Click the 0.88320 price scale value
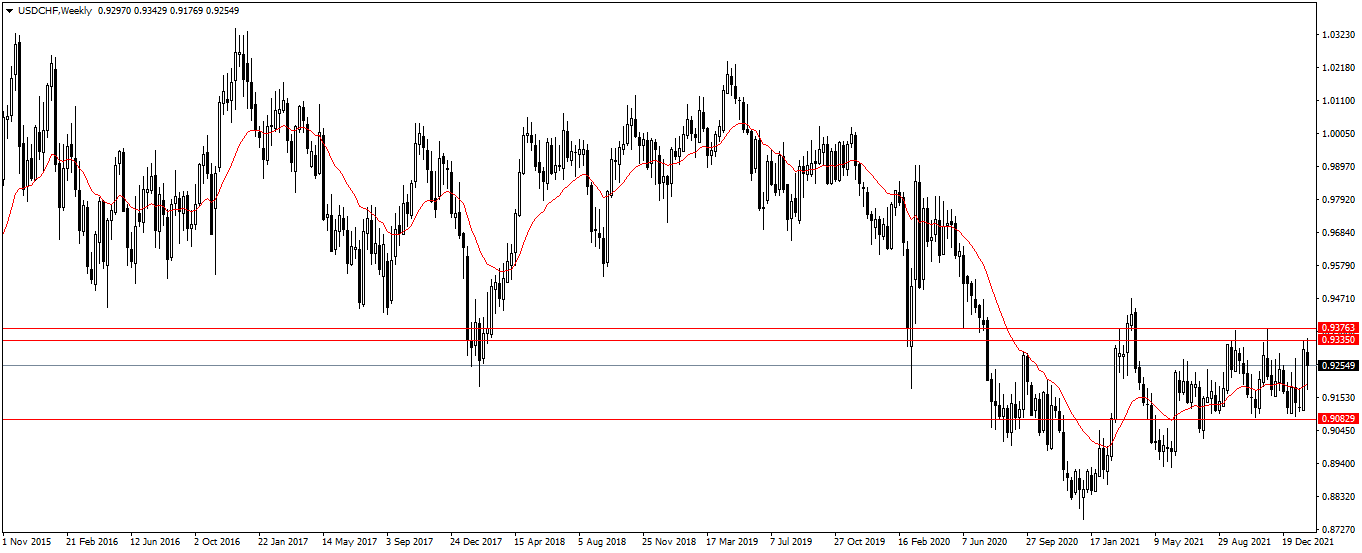This screenshot has height=553, width=1362. pyautogui.click(x=1338, y=497)
